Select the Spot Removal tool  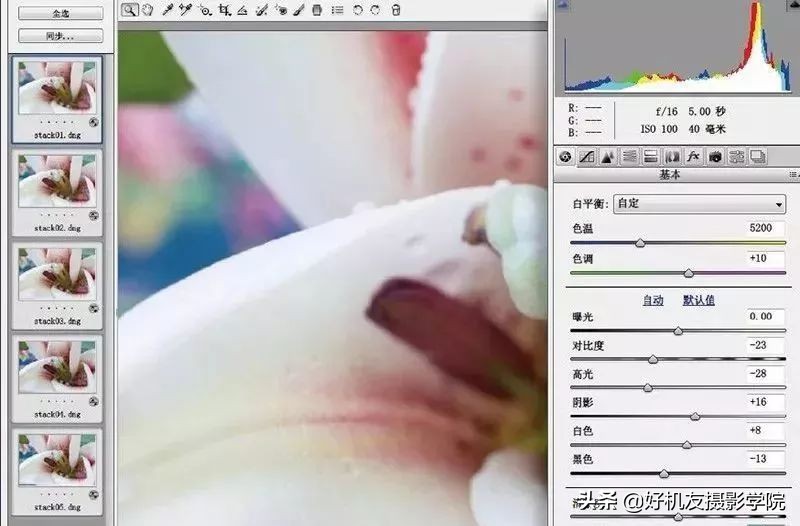(262, 10)
